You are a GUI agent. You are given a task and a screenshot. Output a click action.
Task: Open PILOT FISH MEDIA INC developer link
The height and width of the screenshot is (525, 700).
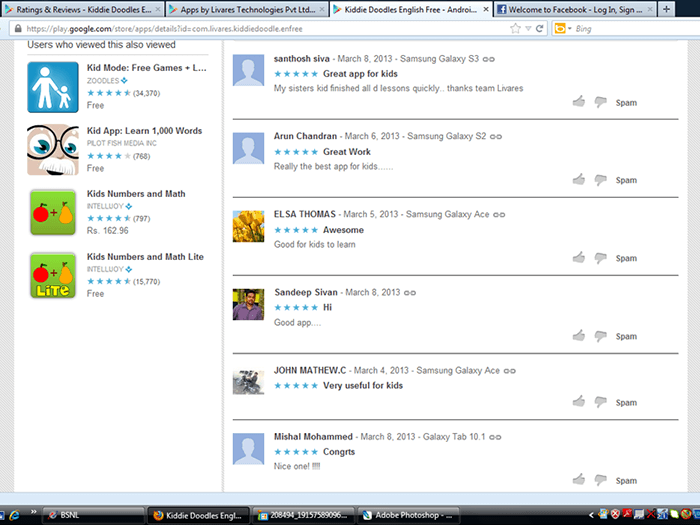coord(121,143)
